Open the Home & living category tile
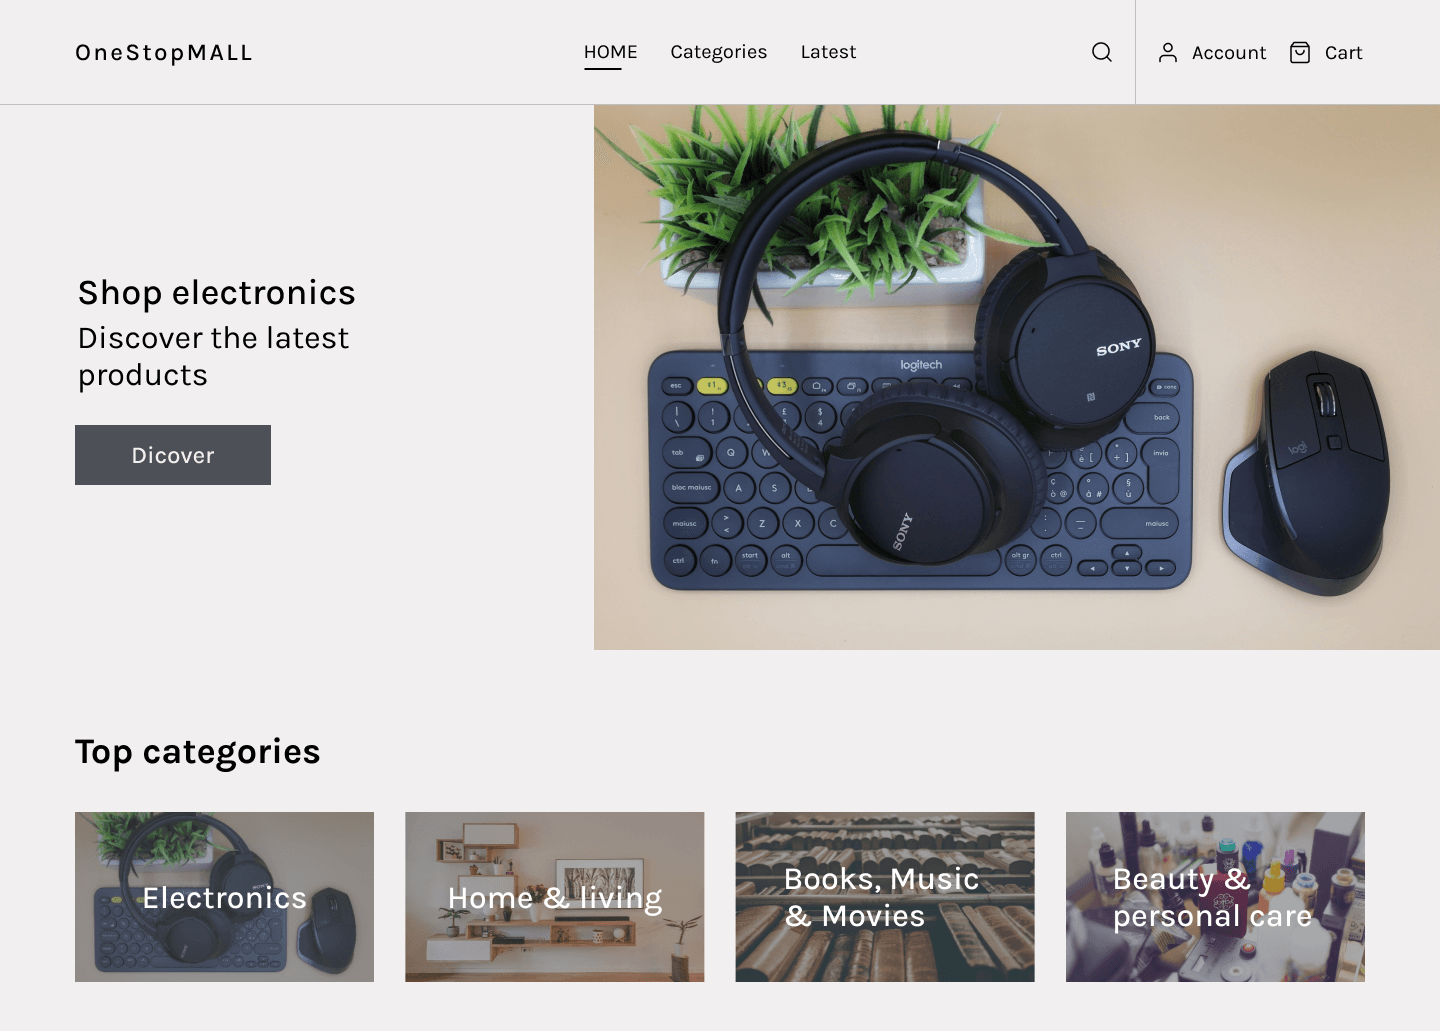 tap(554, 897)
